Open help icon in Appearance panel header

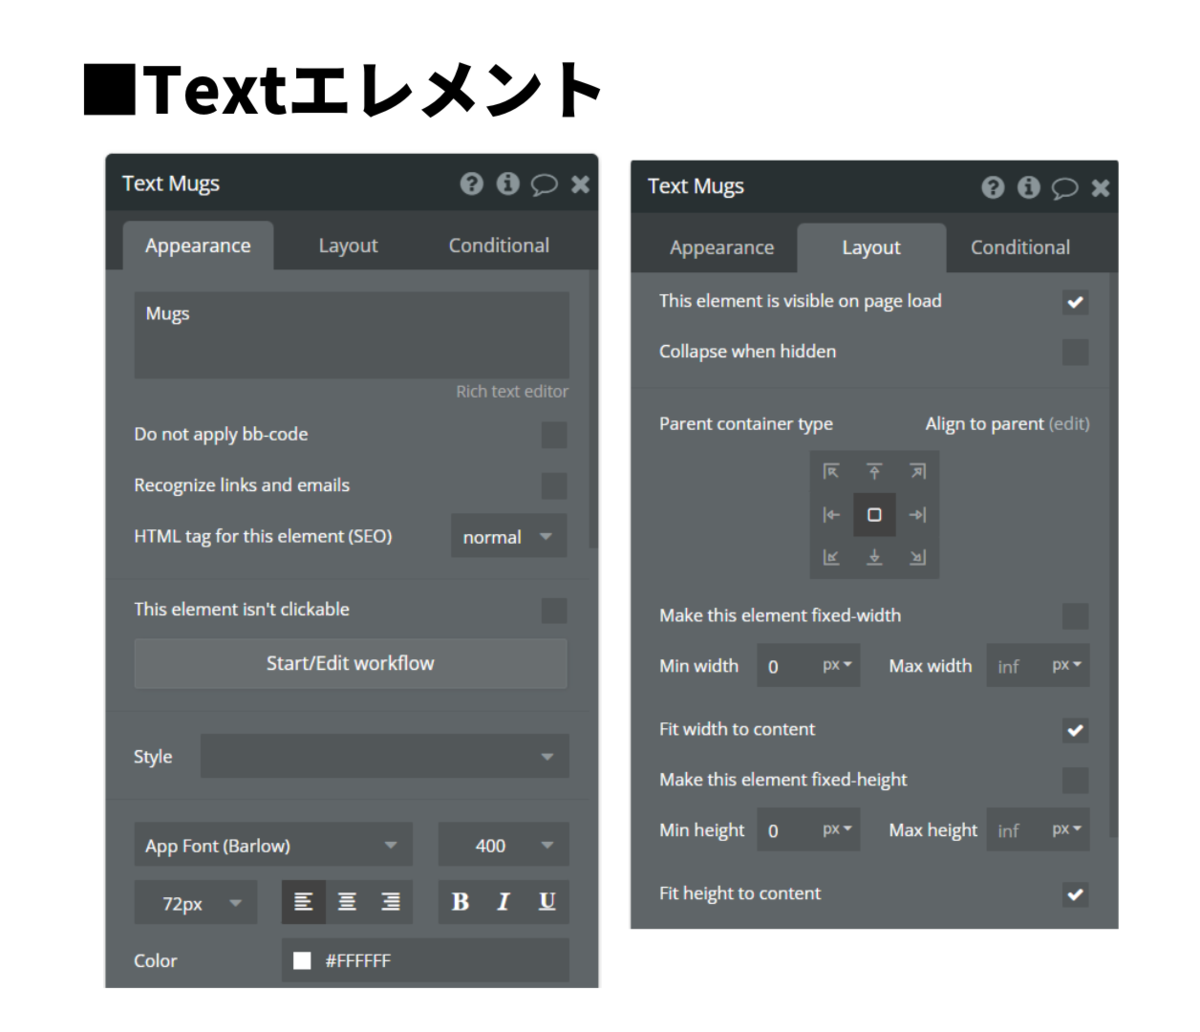tap(471, 184)
